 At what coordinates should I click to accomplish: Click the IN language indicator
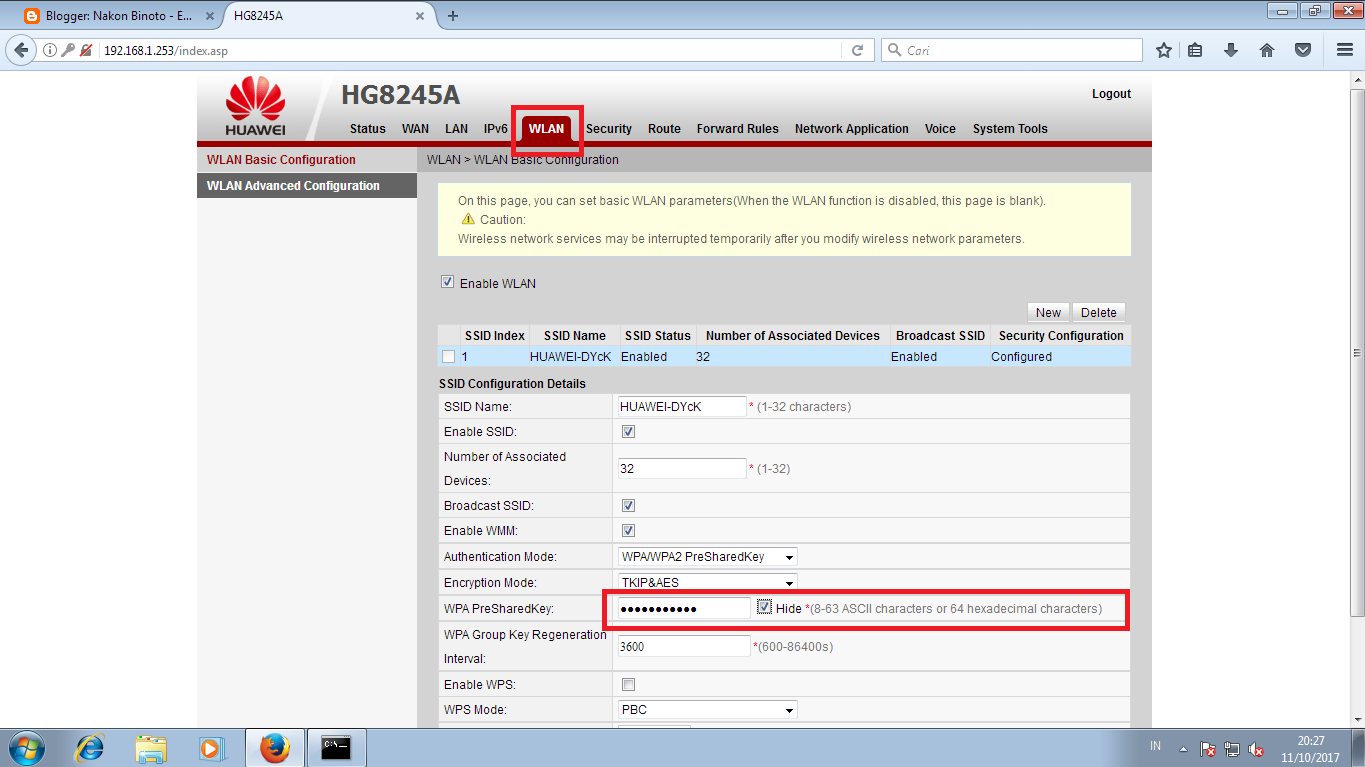[1156, 747]
